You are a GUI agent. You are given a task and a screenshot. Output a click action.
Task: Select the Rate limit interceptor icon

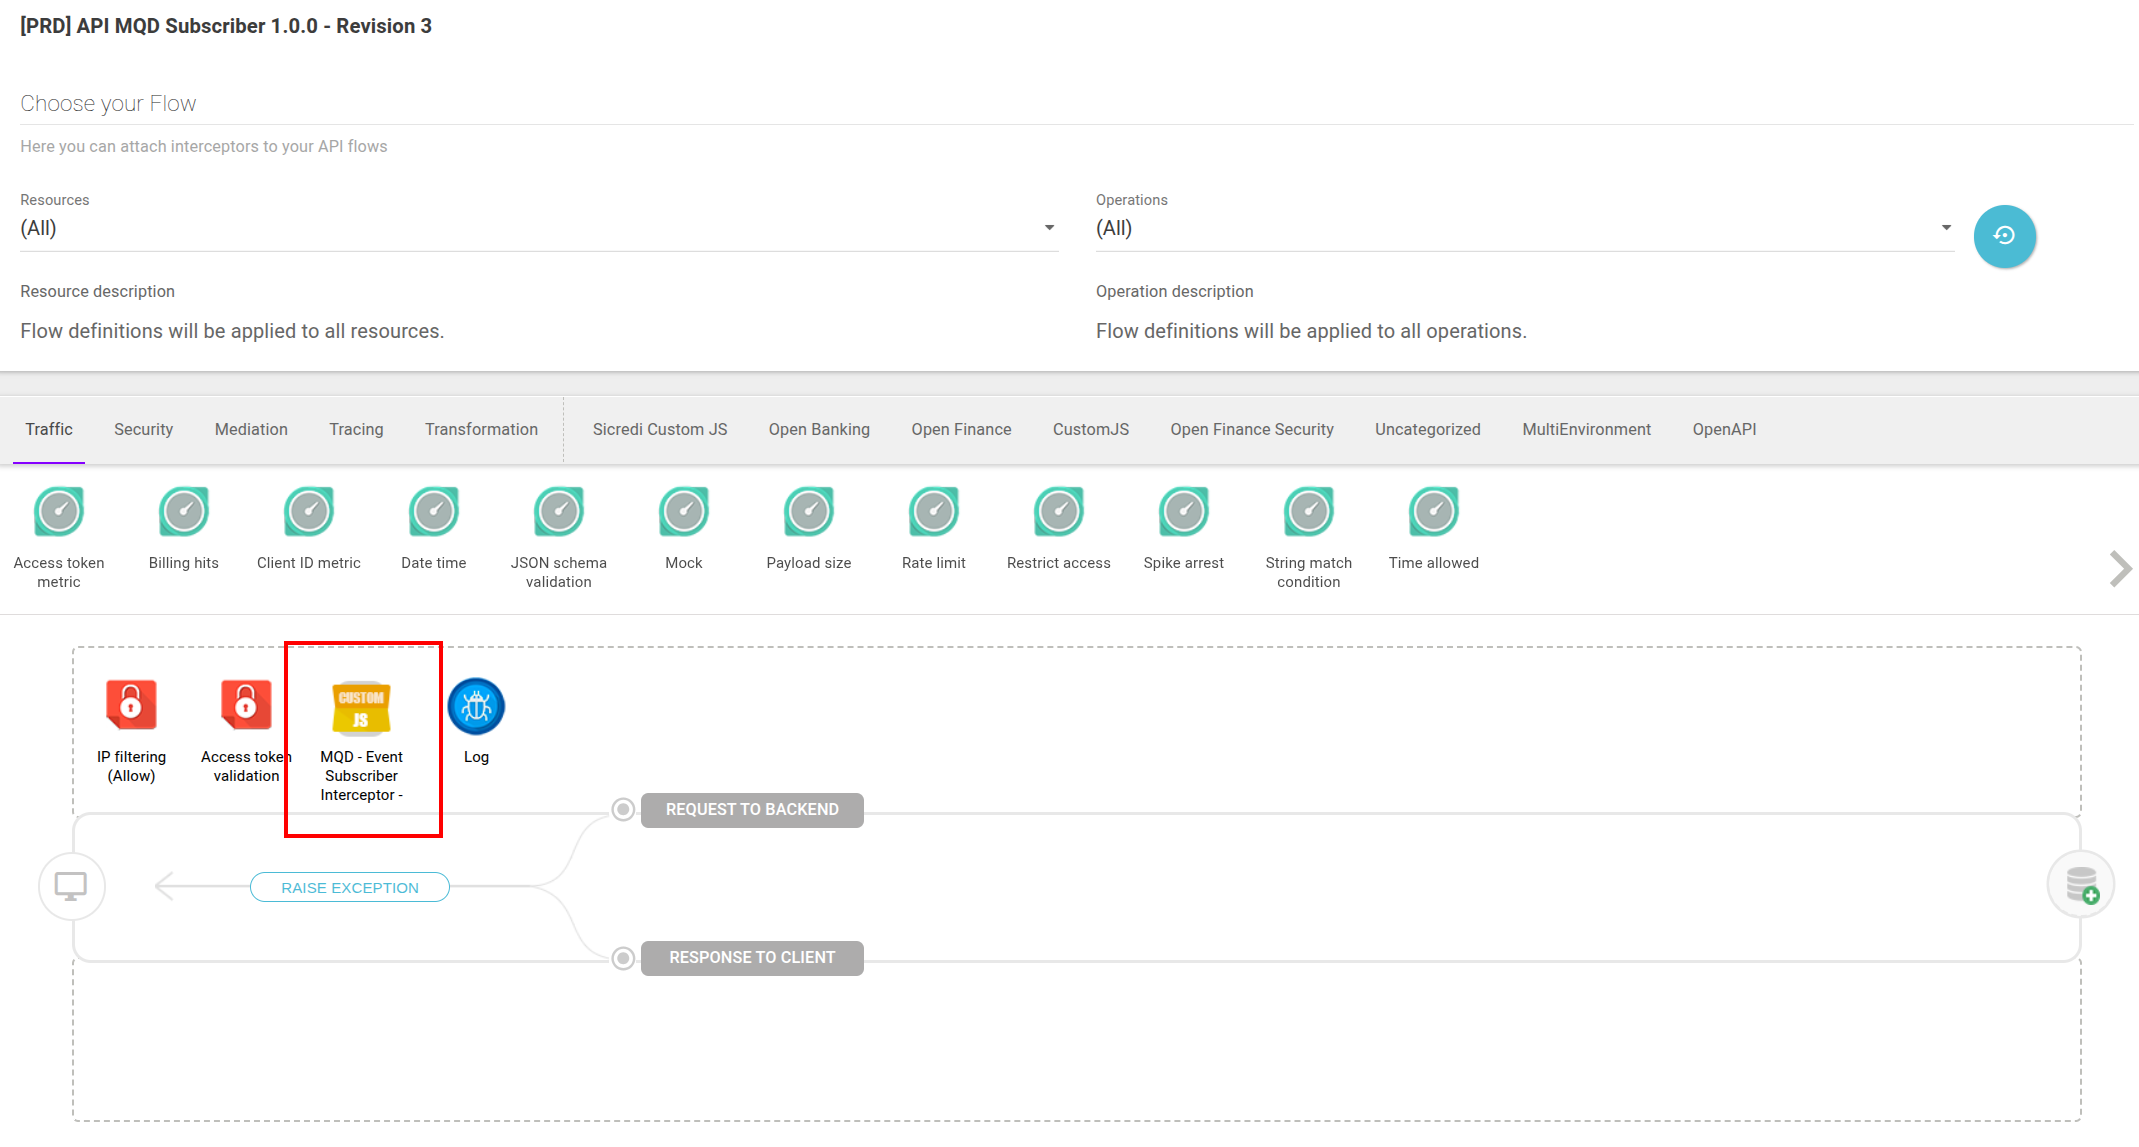933,512
